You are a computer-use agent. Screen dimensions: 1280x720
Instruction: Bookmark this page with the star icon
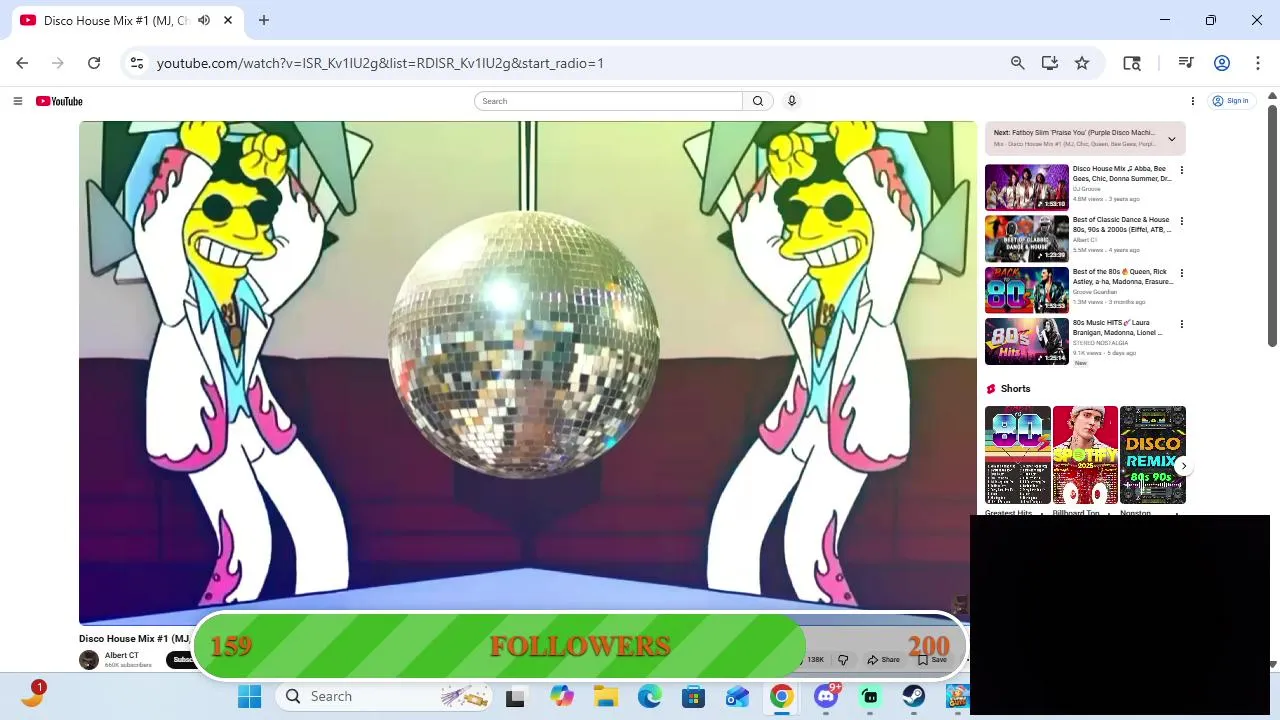tap(1082, 63)
